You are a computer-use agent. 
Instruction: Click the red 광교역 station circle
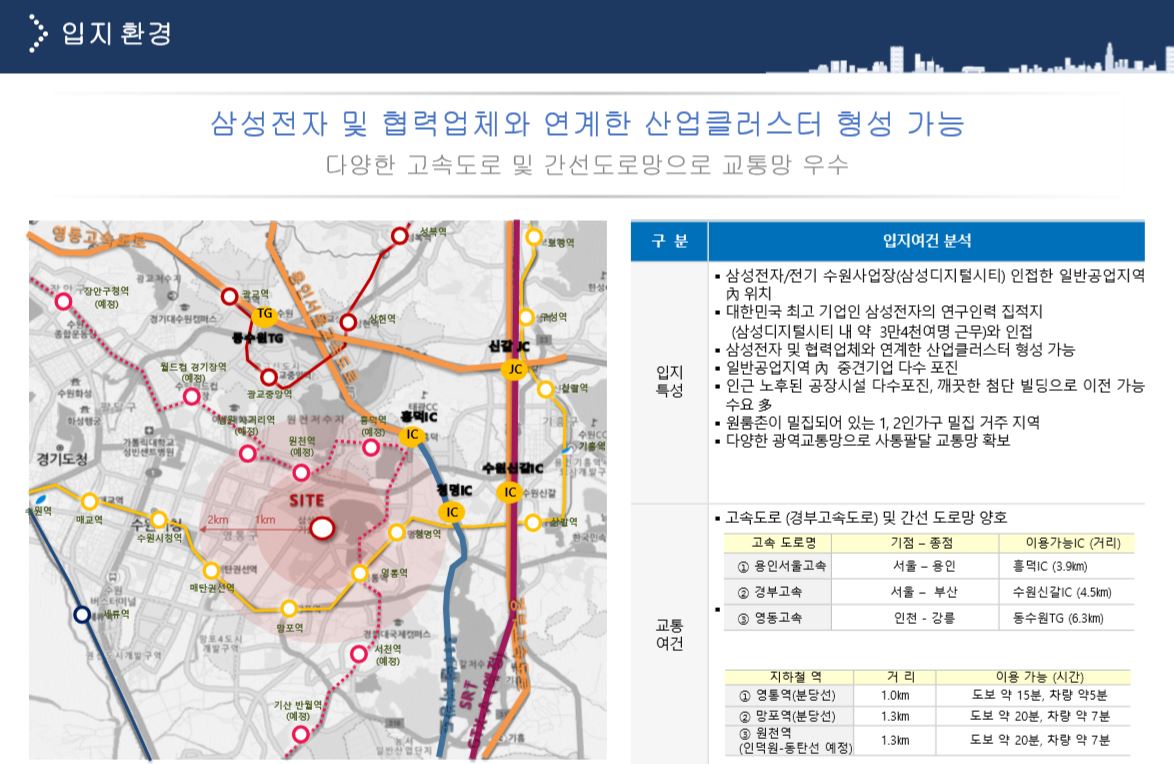click(230, 297)
